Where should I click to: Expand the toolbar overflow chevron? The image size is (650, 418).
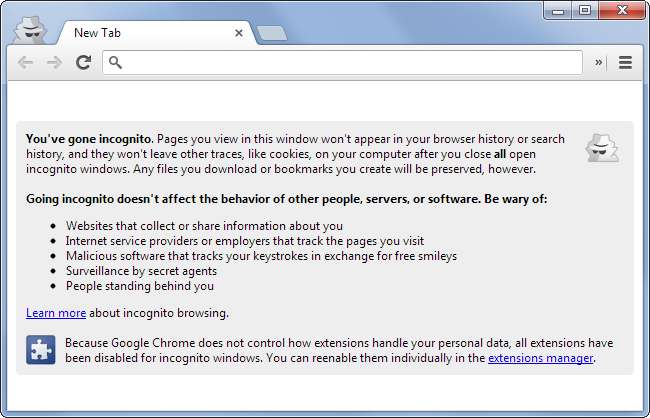tap(599, 62)
